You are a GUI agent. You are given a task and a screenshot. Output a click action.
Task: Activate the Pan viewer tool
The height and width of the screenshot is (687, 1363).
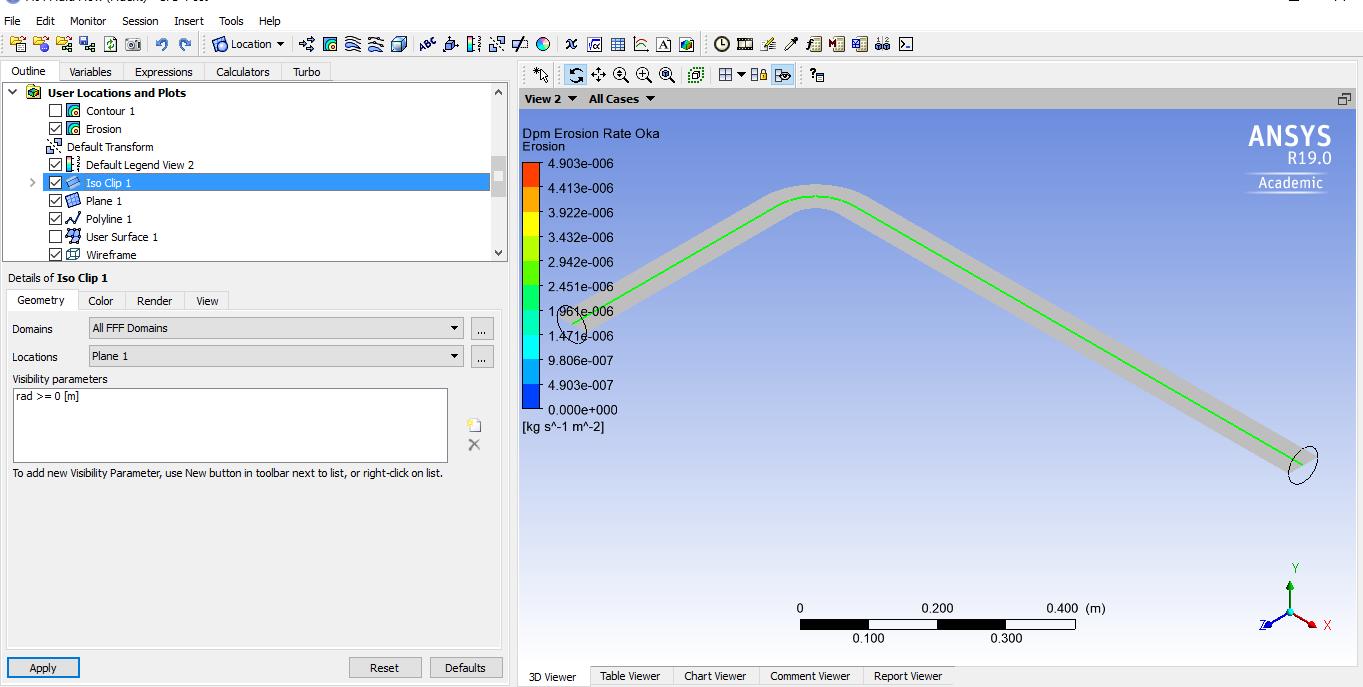[x=598, y=75]
